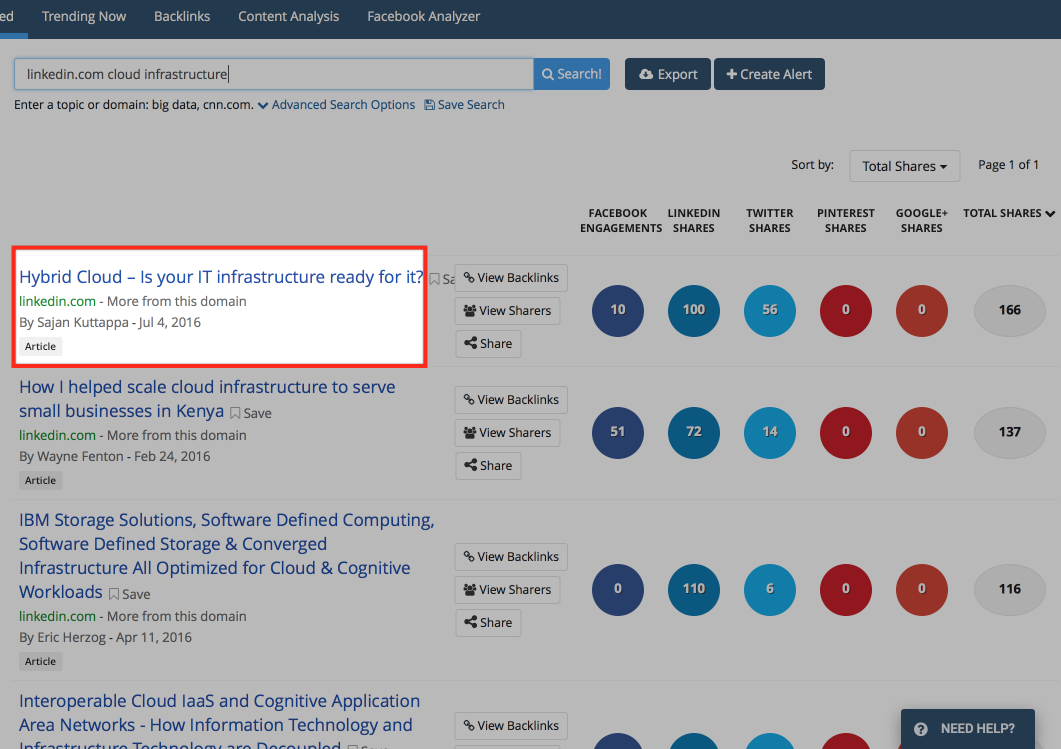Open the Facebook Analyzer tab
The image size is (1061, 749).
pos(424,16)
